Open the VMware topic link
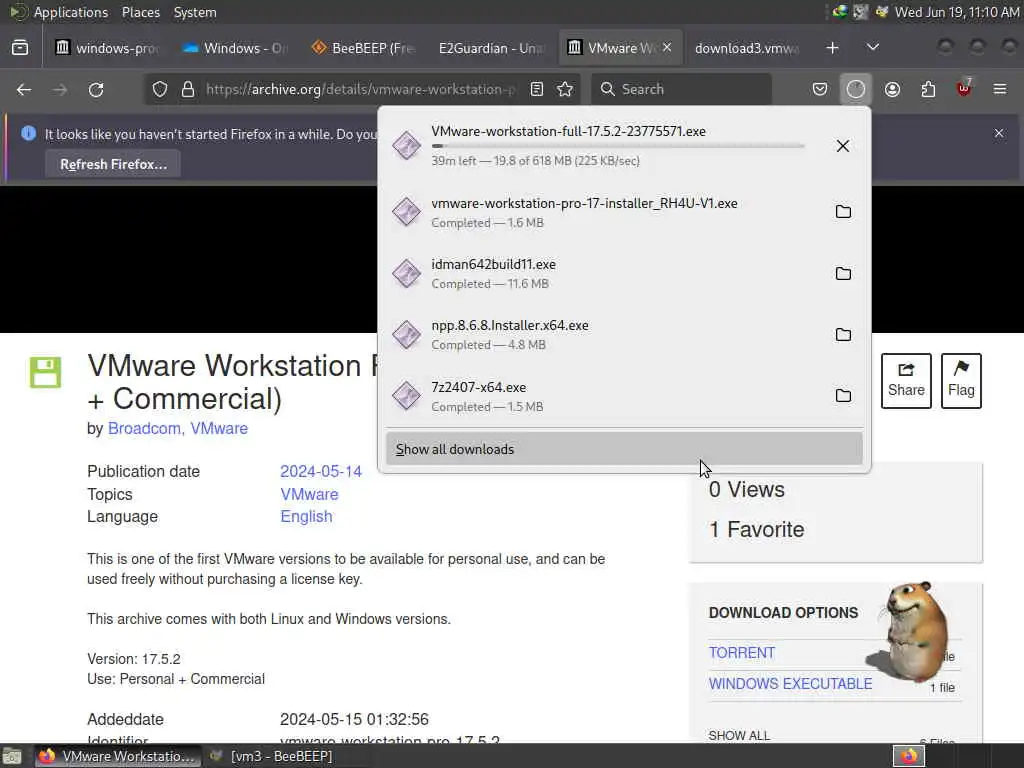The image size is (1024, 768). pyautogui.click(x=310, y=494)
